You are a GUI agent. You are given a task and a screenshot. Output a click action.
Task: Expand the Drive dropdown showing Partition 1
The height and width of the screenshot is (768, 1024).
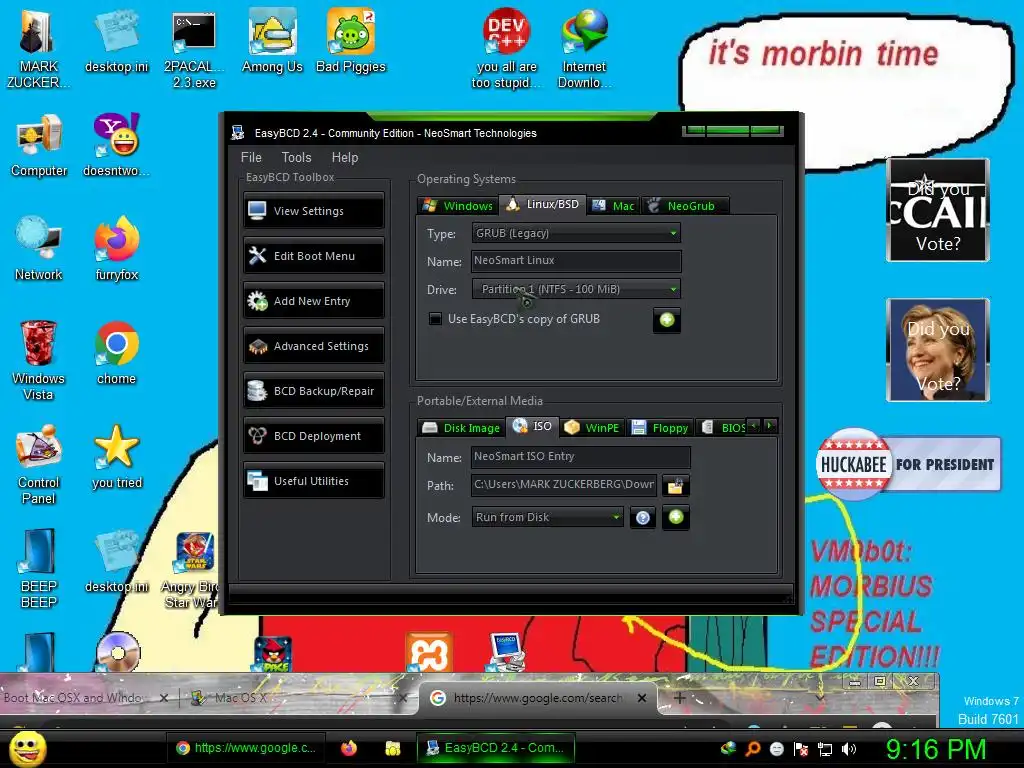576,289
